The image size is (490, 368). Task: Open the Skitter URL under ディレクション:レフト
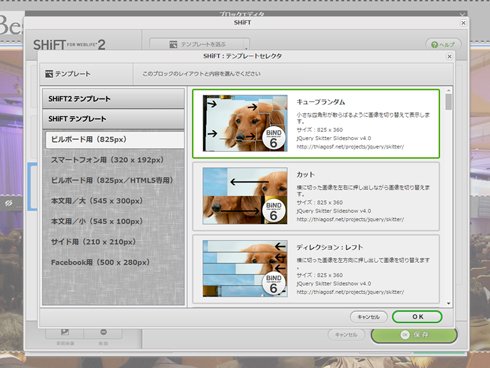(350, 292)
